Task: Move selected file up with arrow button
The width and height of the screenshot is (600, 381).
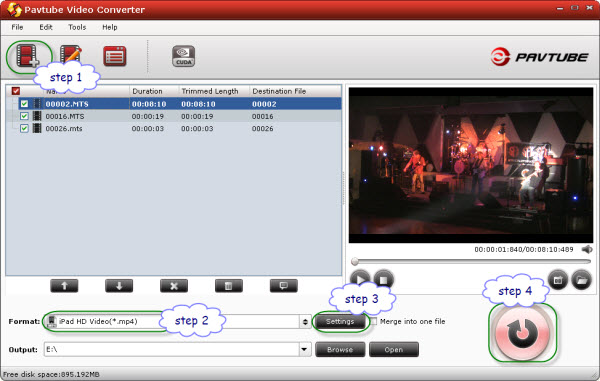Action: [64, 286]
